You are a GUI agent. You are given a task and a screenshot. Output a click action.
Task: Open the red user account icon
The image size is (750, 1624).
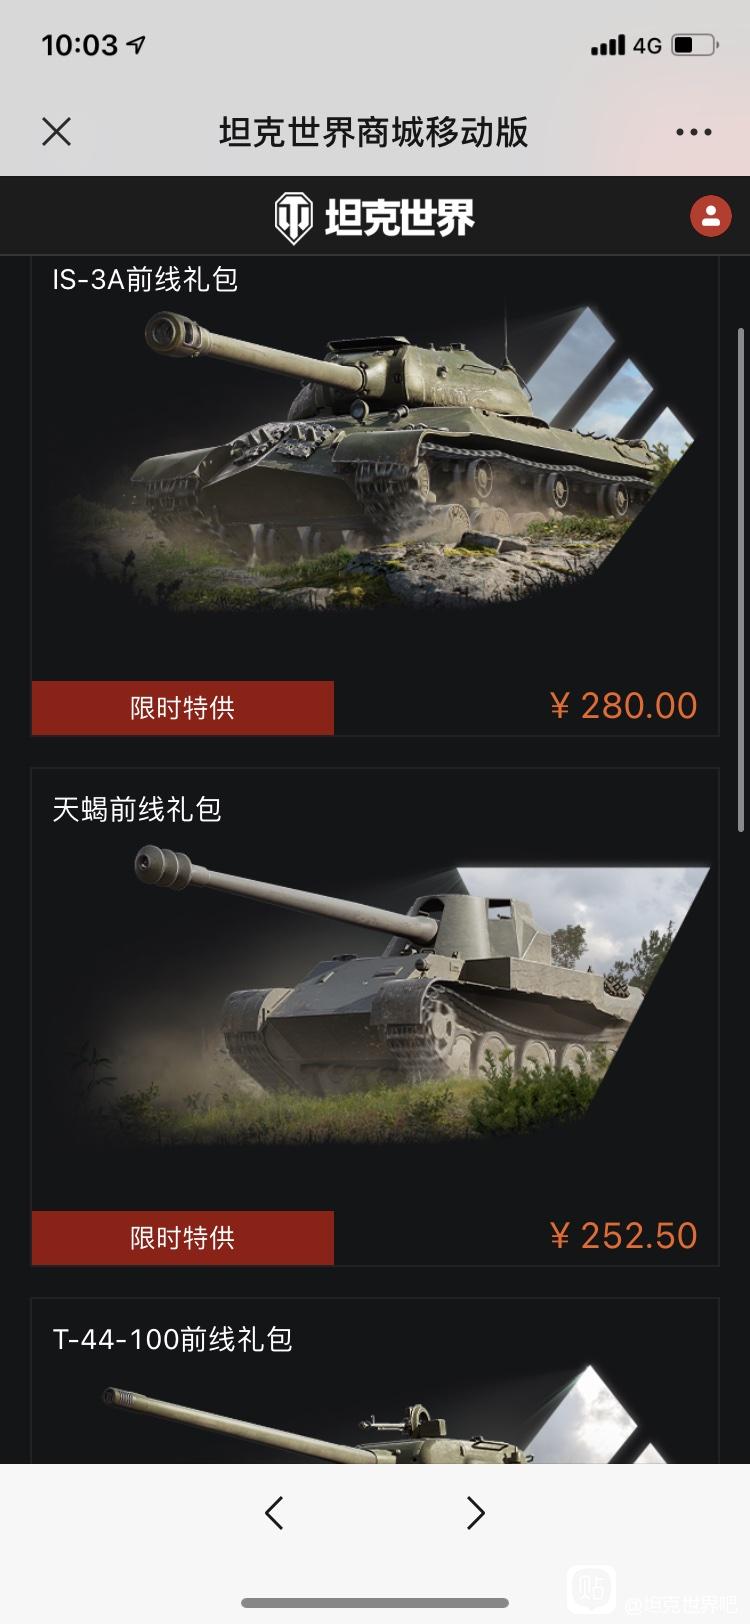point(711,216)
